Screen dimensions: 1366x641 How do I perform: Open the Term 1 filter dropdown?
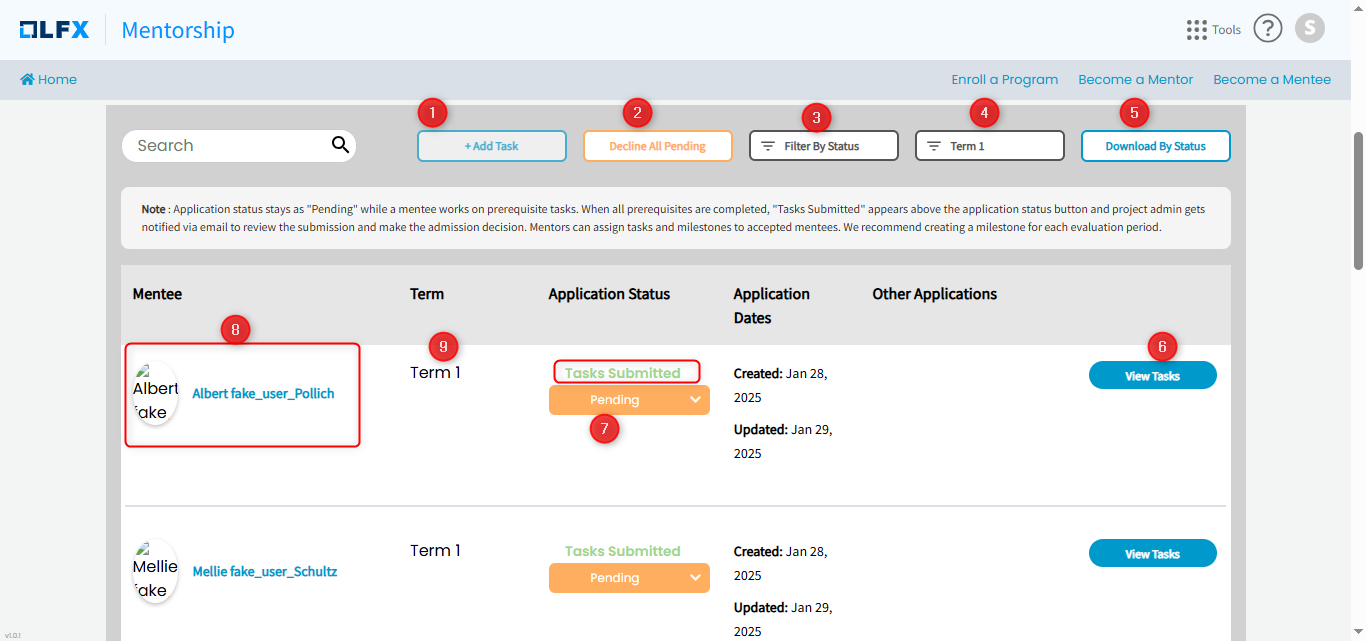pyautogui.click(x=989, y=146)
